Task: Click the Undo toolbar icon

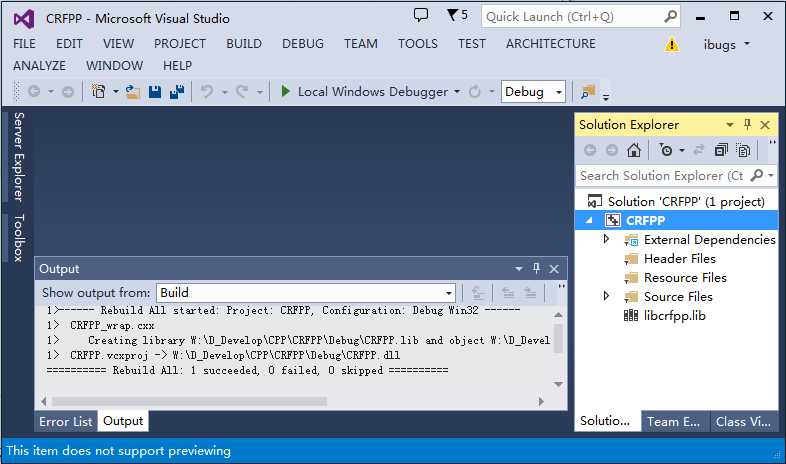Action: point(207,92)
